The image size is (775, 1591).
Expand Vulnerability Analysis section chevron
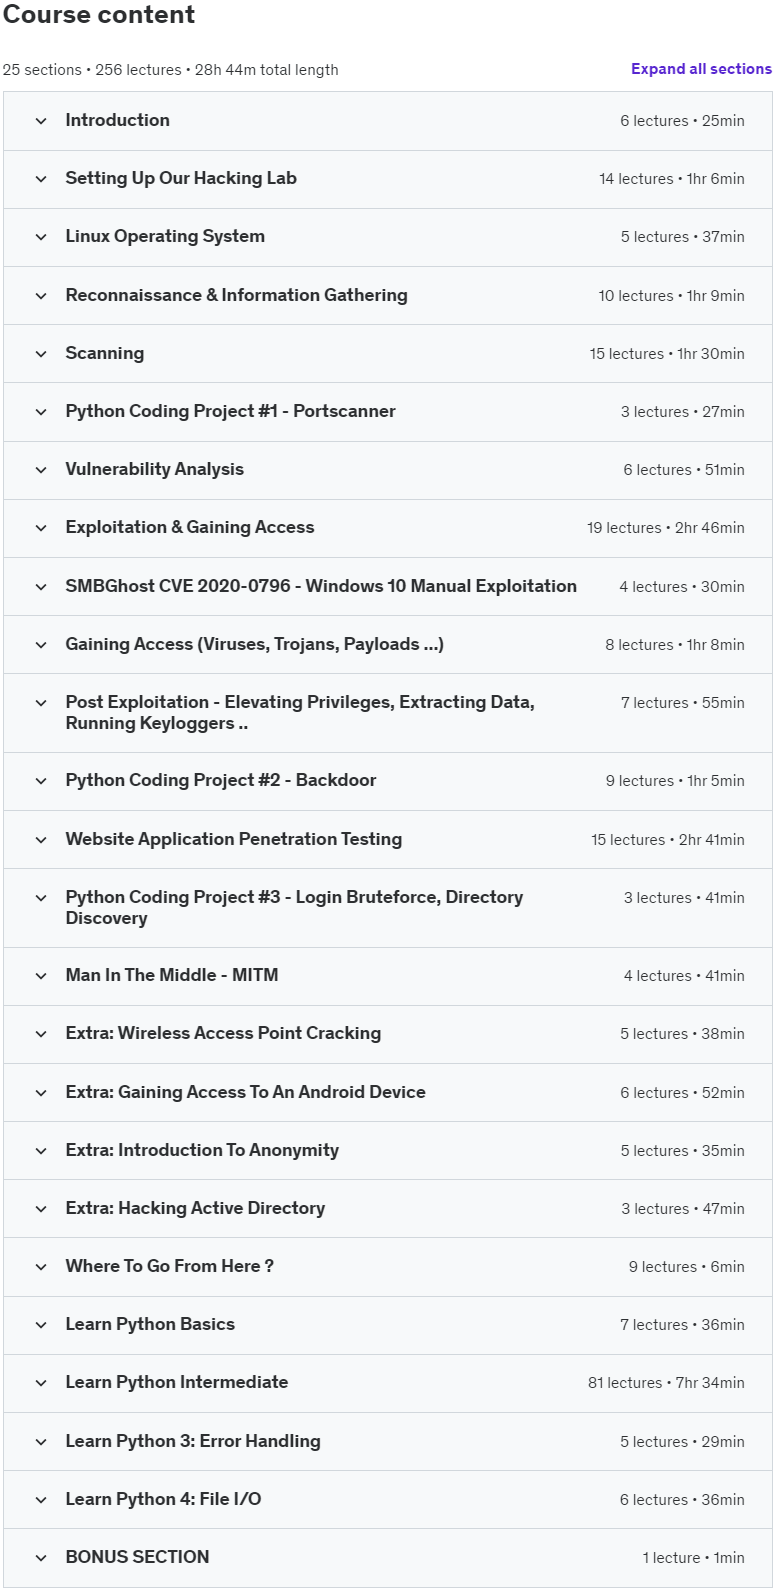click(41, 470)
